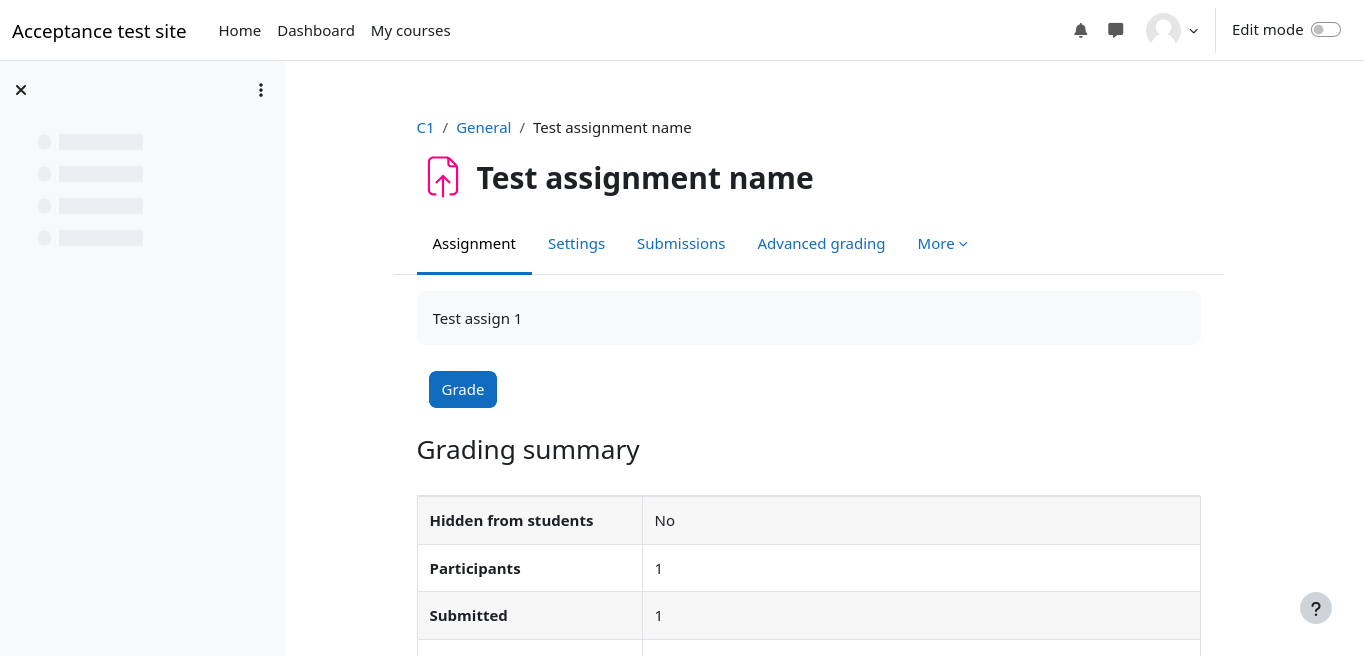
Task: Open the notifications bell icon
Action: (x=1080, y=31)
